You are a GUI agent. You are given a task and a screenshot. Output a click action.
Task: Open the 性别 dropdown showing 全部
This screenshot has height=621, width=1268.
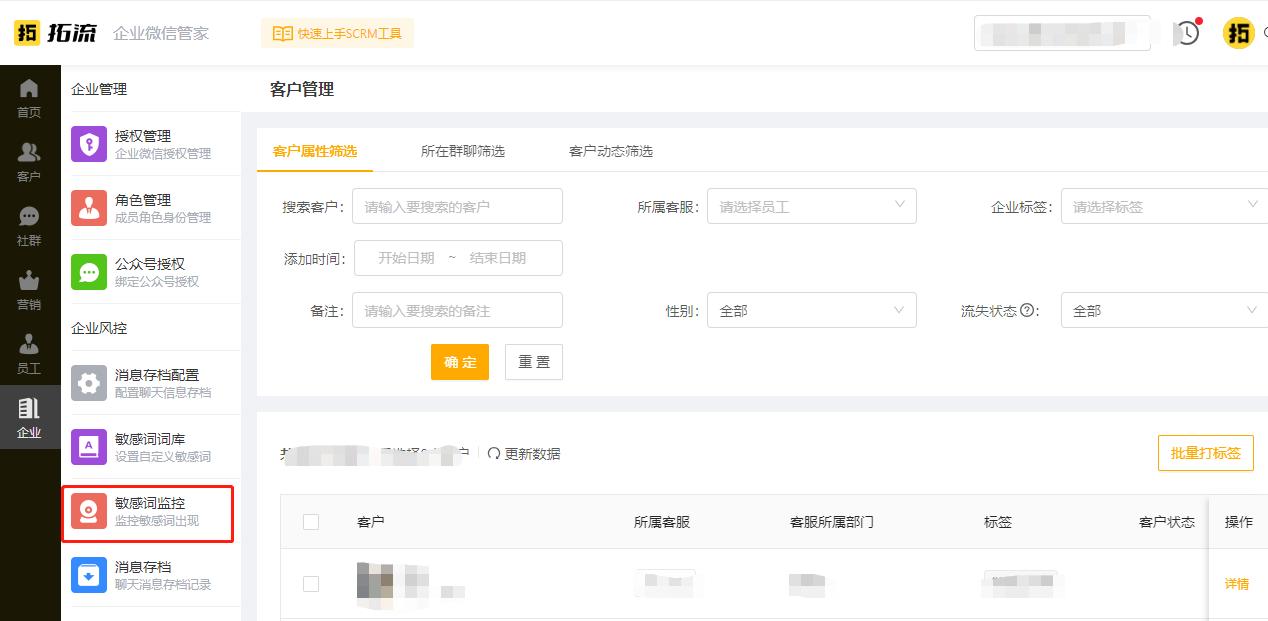(812, 310)
